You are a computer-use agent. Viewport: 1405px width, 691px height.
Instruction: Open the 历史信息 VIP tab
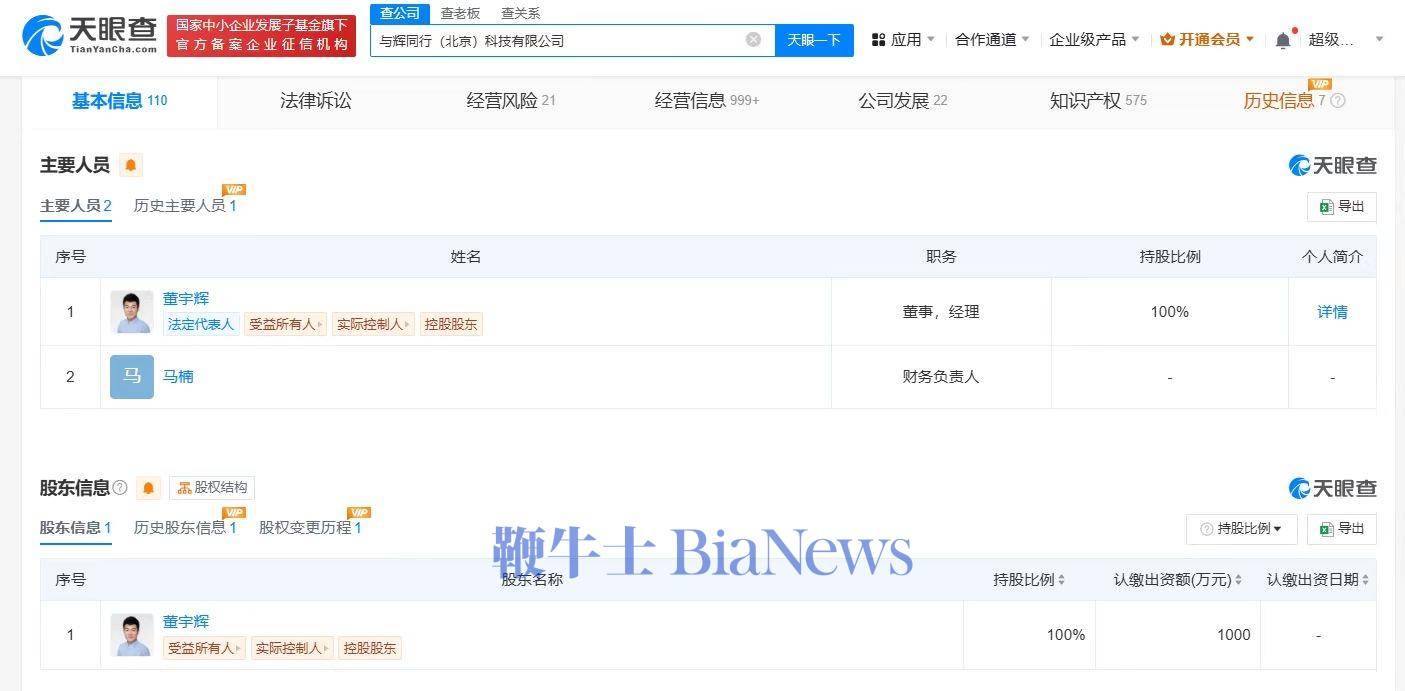[x=1284, y=101]
